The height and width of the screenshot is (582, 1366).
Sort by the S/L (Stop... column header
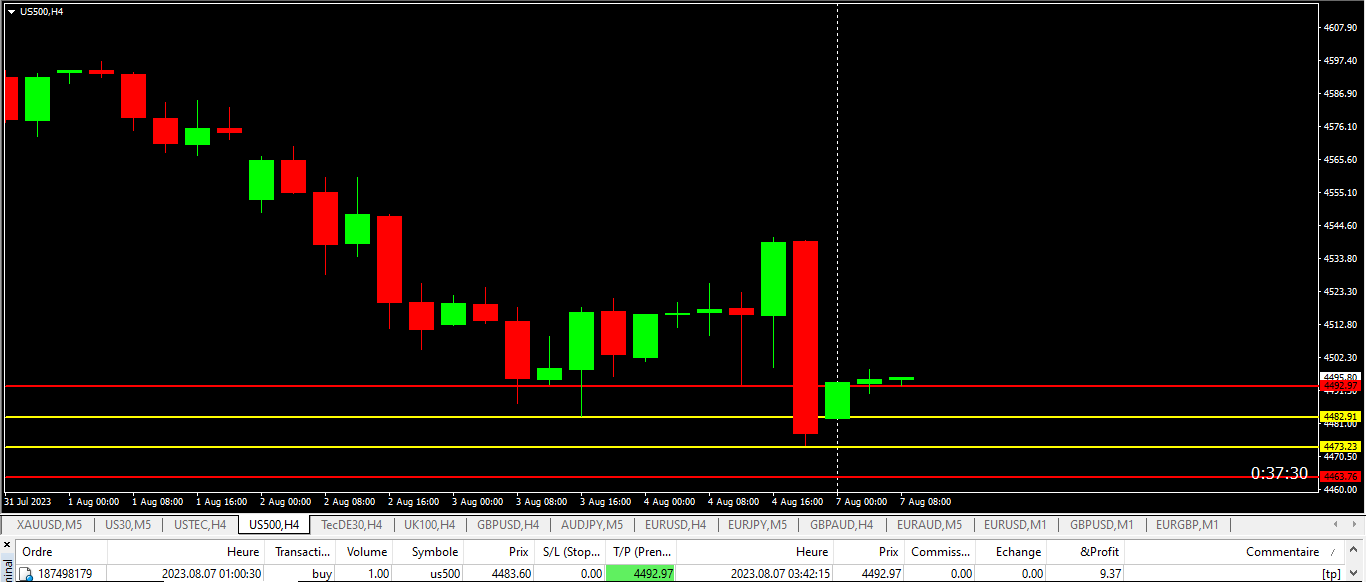click(x=569, y=552)
